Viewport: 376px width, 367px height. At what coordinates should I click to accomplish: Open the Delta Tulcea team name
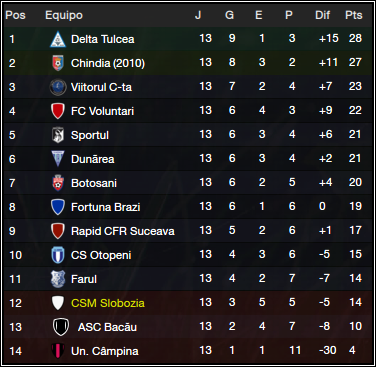pyautogui.click(x=103, y=39)
